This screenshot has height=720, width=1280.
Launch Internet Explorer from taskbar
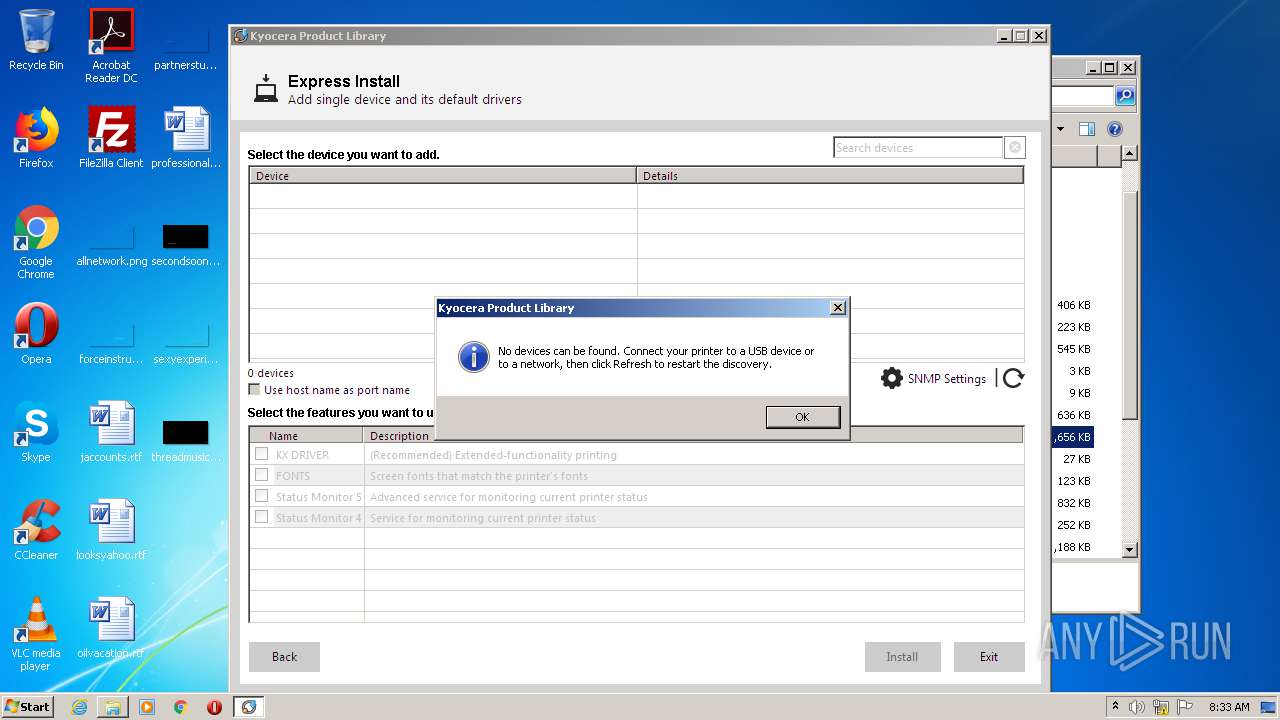point(79,707)
